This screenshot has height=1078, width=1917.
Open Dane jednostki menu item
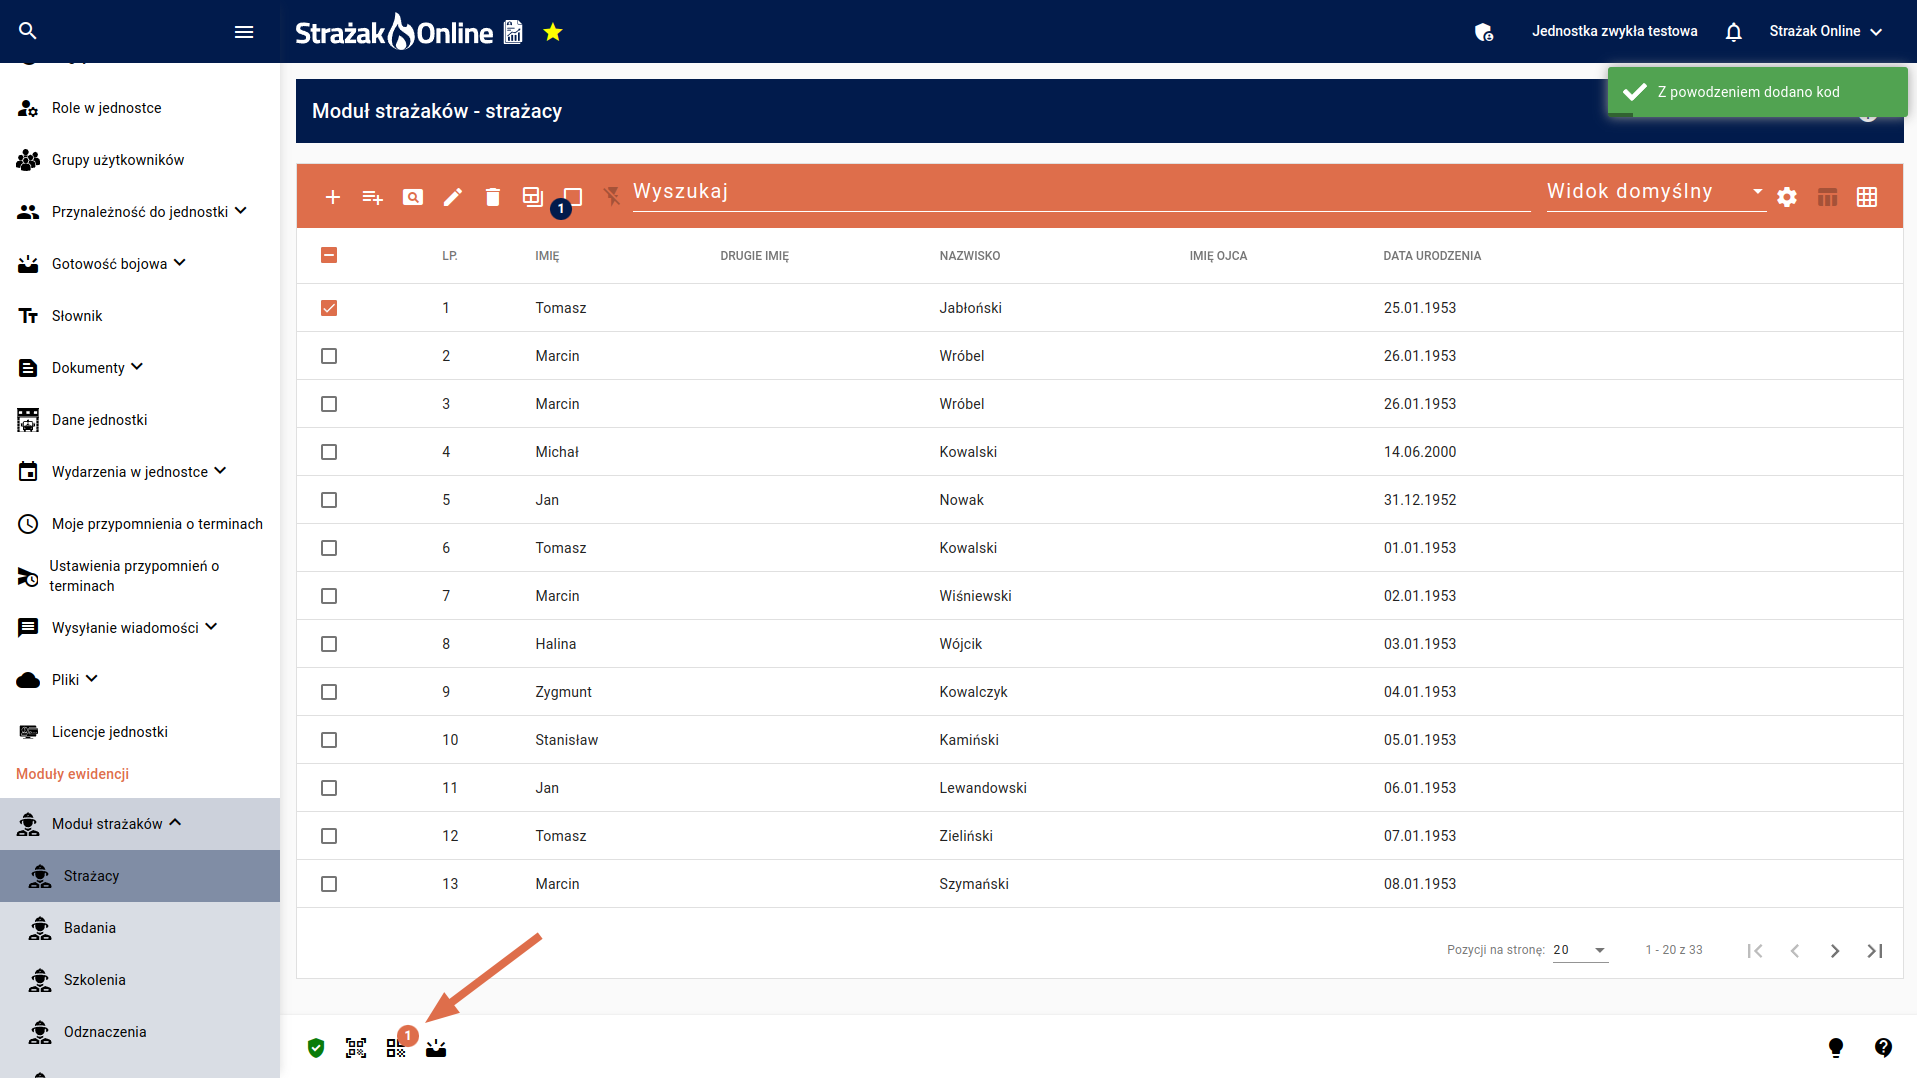(140, 420)
